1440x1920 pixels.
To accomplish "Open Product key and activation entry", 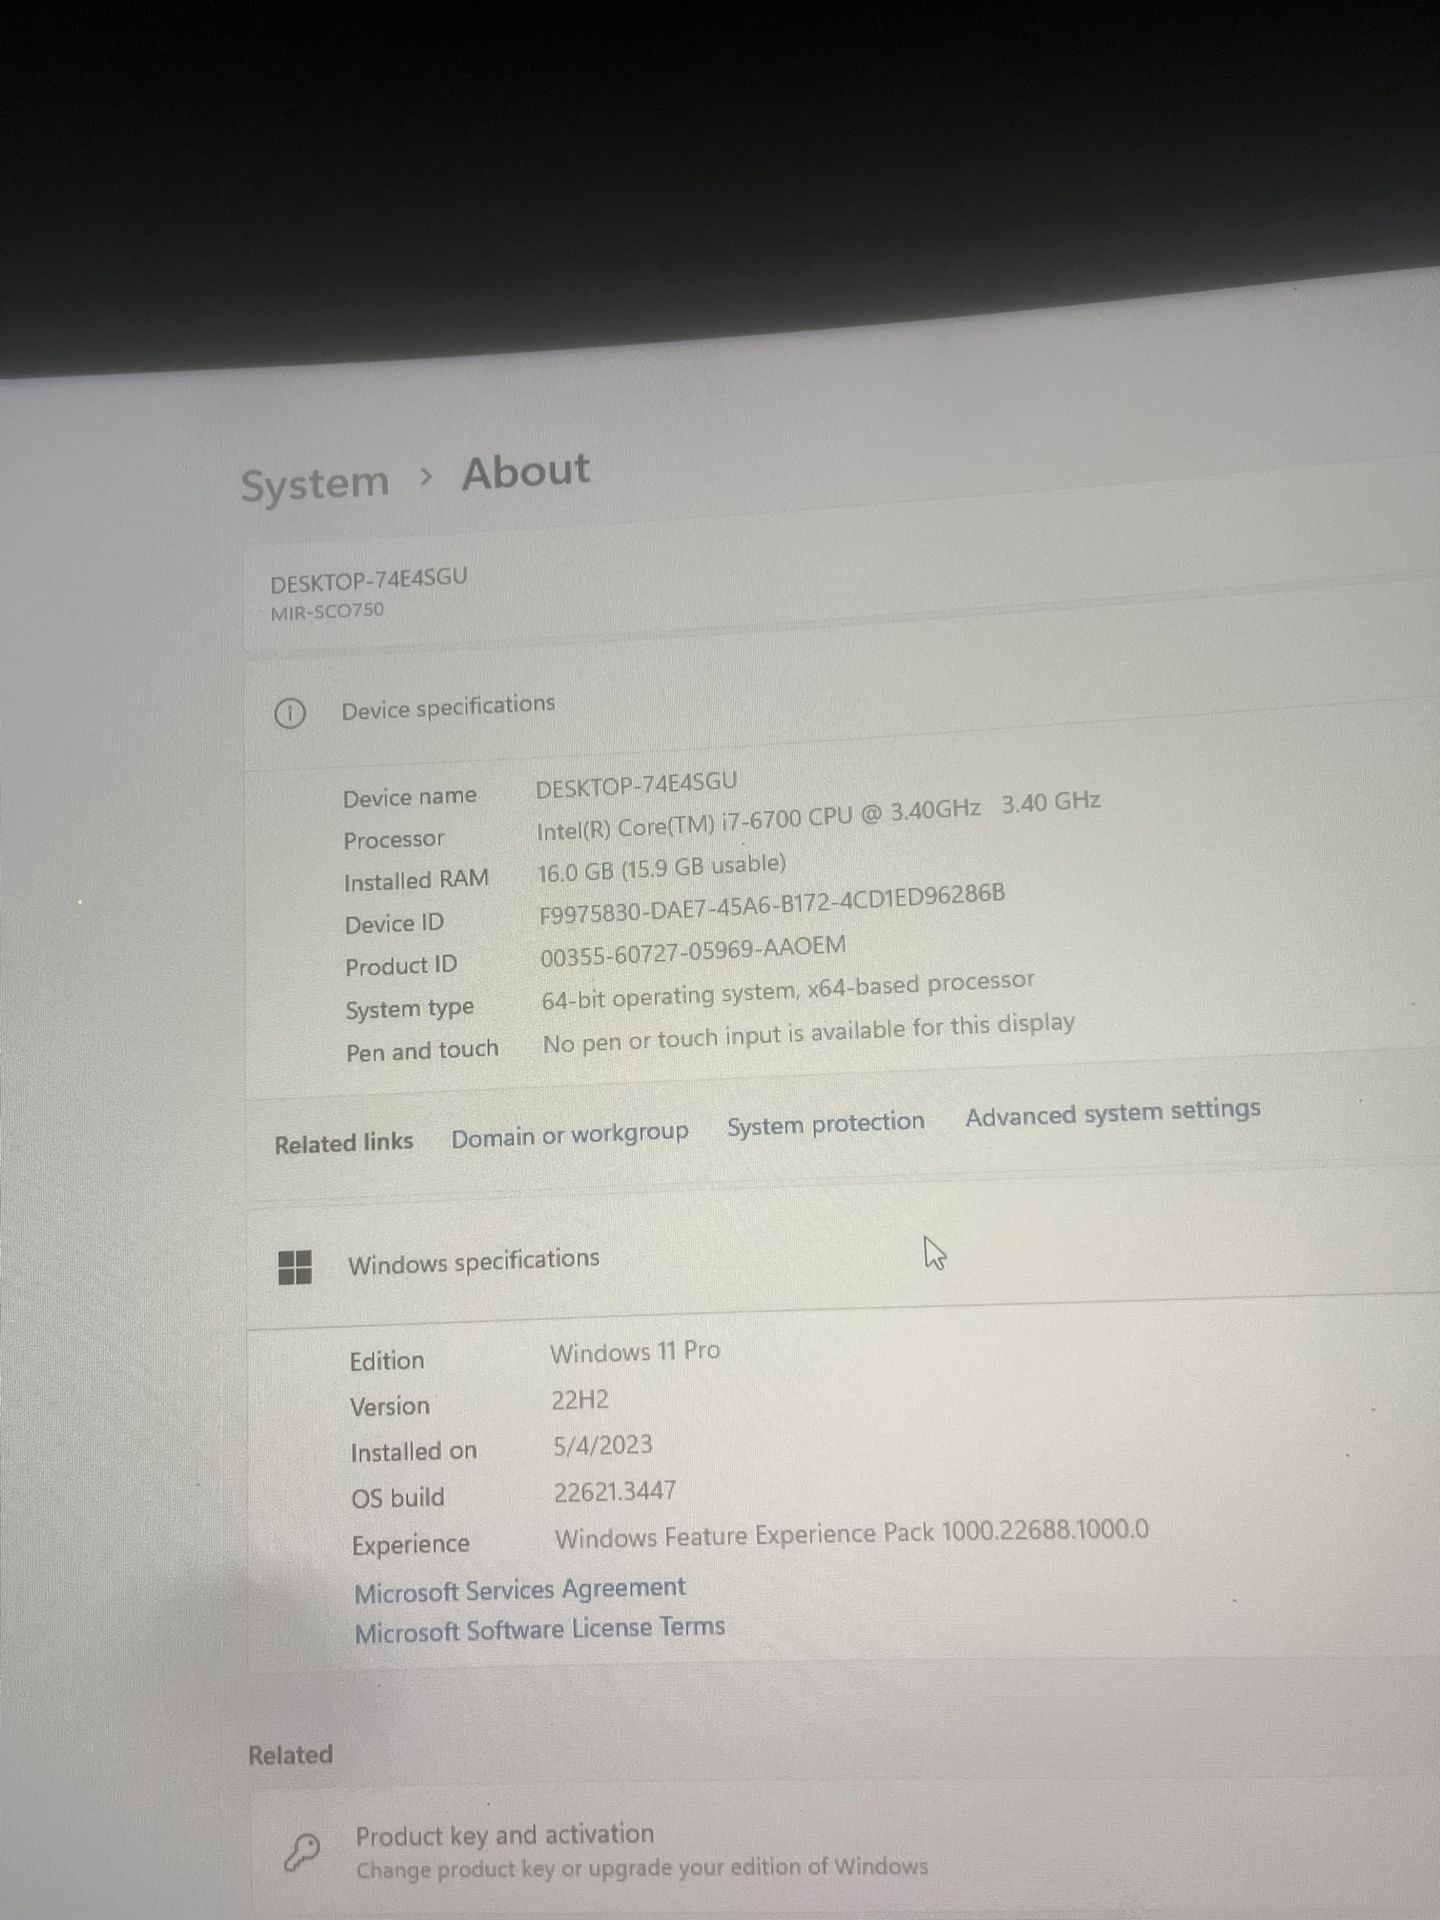I will pyautogui.click(x=845, y=1850).
